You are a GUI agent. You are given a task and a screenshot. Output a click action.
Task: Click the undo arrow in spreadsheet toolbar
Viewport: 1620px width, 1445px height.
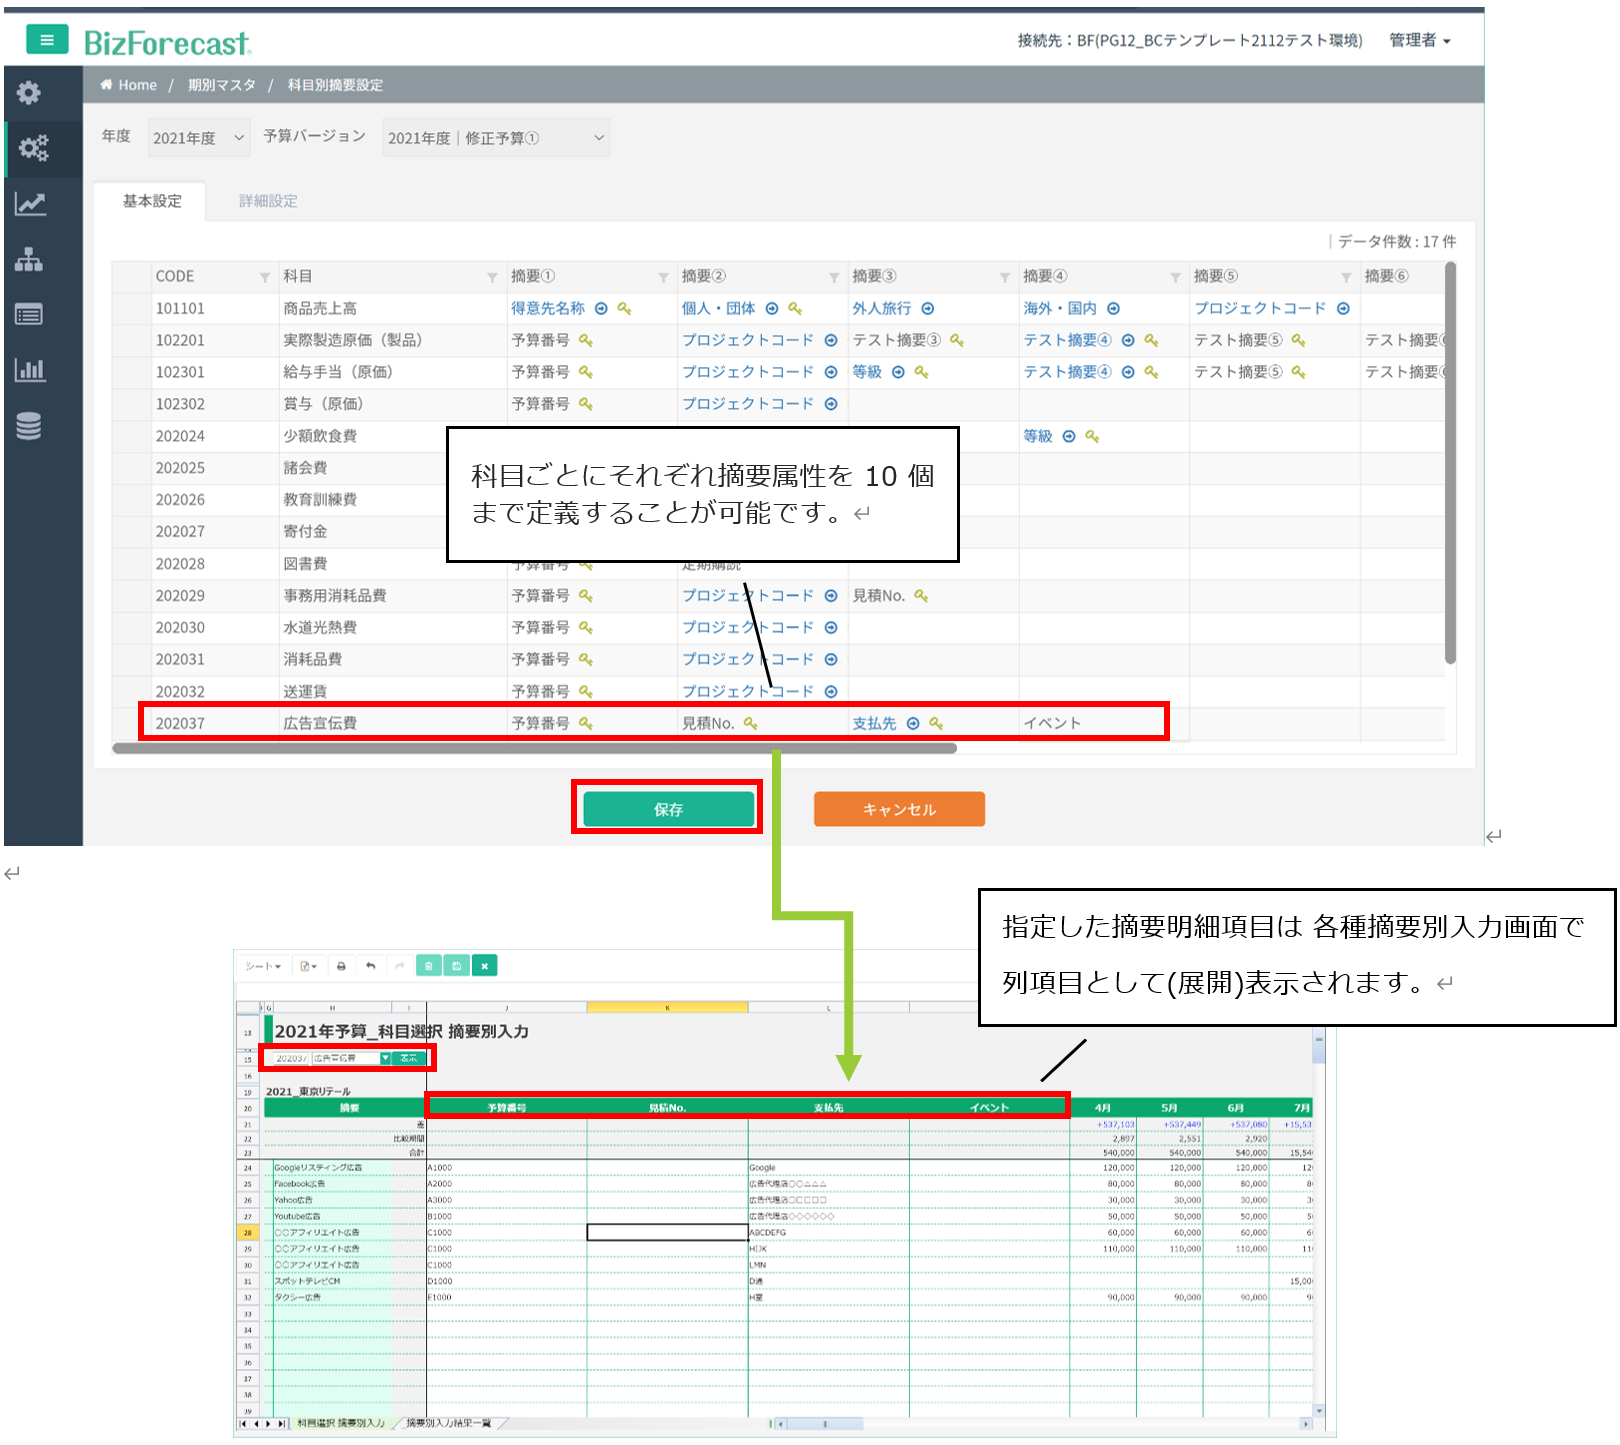pos(371,966)
